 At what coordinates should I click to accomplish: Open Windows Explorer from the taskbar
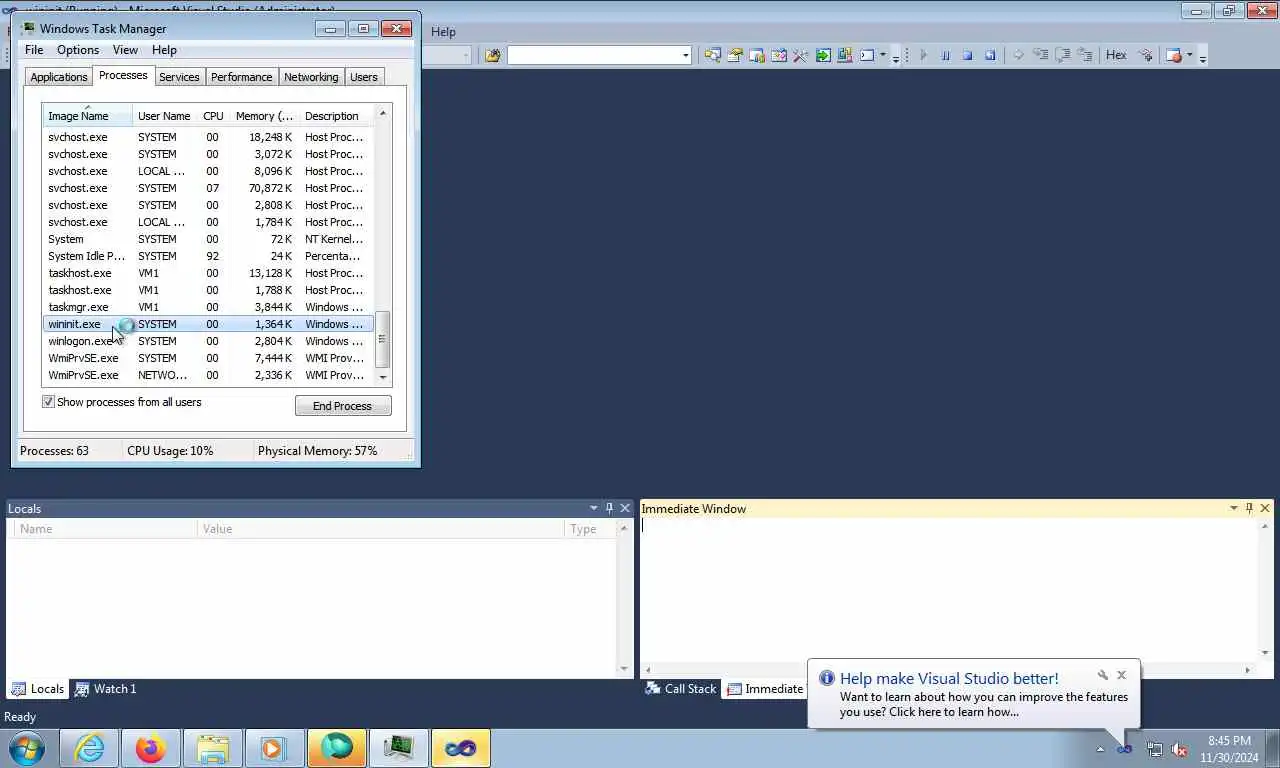point(213,748)
